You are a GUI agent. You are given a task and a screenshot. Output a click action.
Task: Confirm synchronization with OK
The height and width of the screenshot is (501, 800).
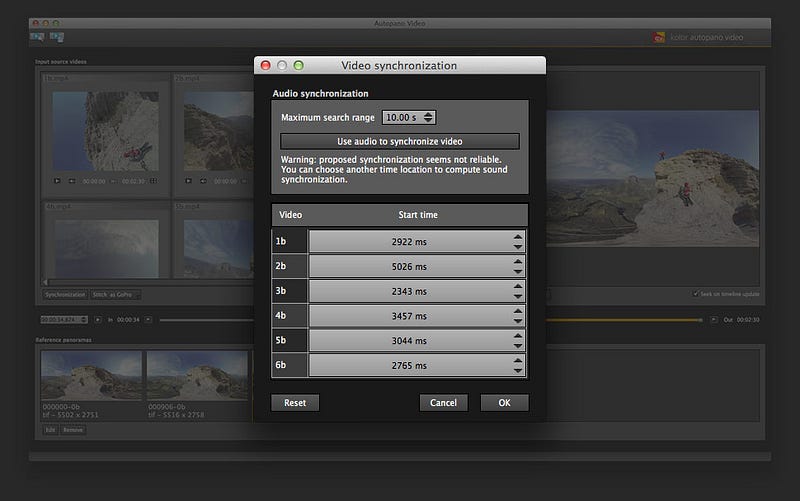click(505, 403)
